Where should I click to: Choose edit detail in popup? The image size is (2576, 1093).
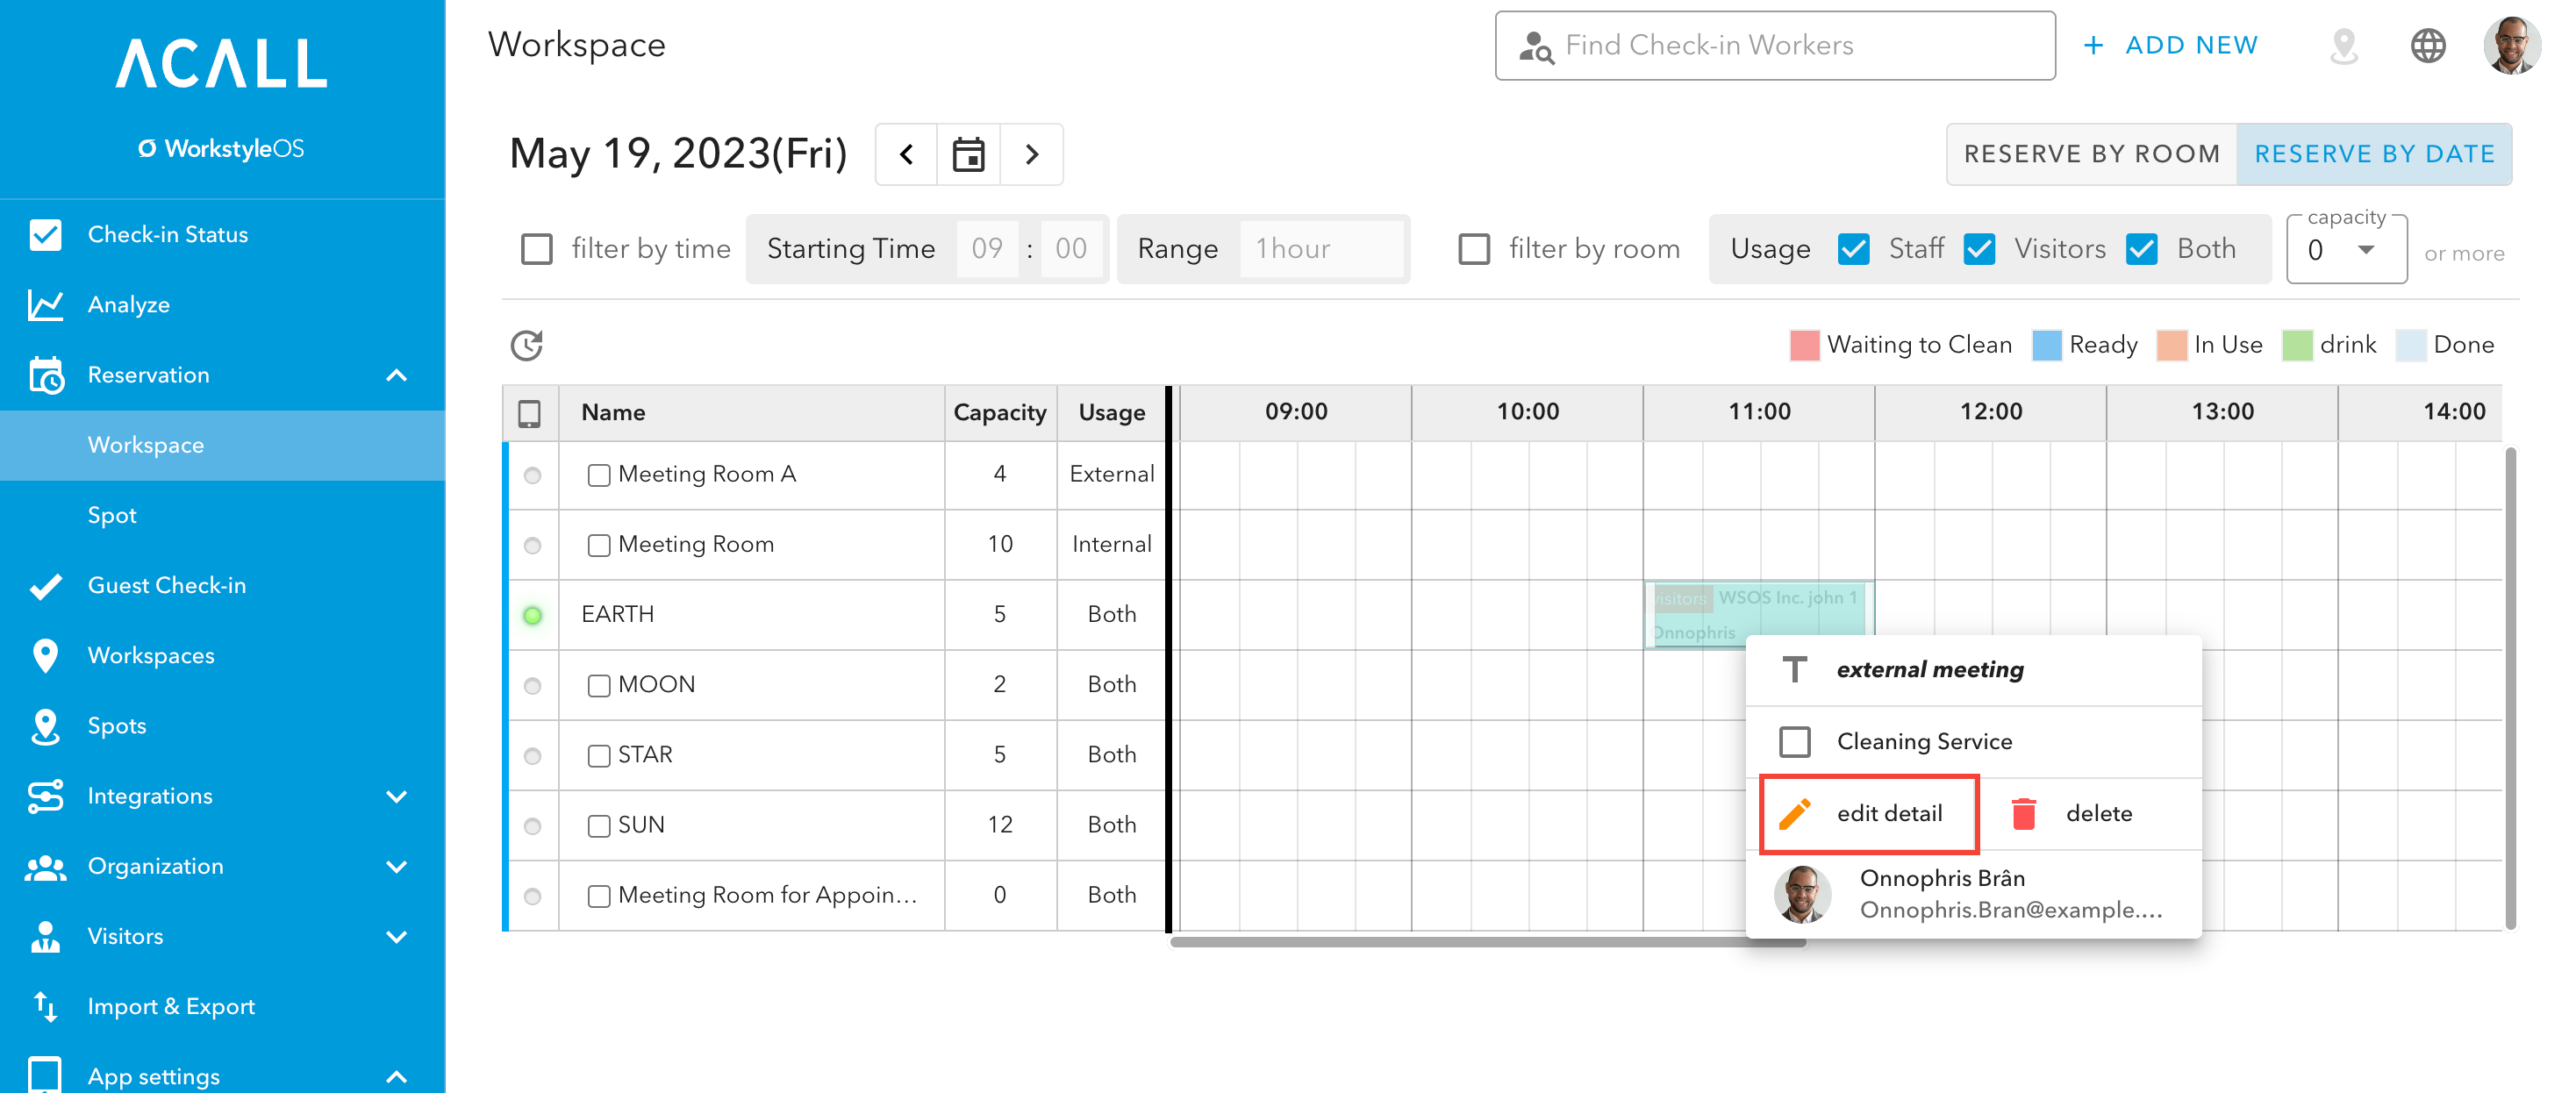1868,814
